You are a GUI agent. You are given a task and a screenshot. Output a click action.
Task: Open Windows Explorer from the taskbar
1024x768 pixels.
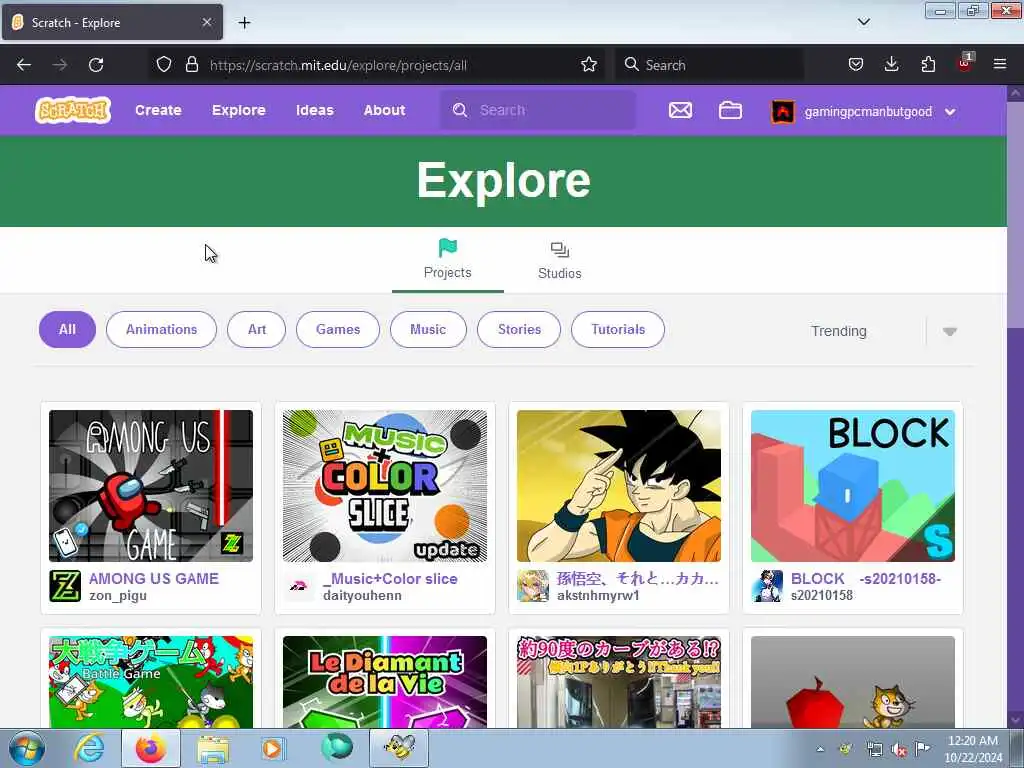tap(213, 749)
